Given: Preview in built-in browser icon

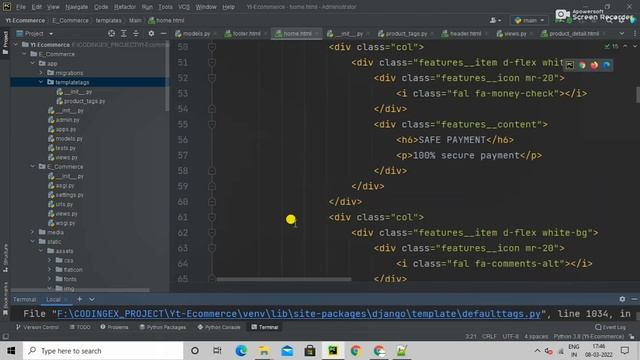Looking at the screenshot, I should point(570,65).
